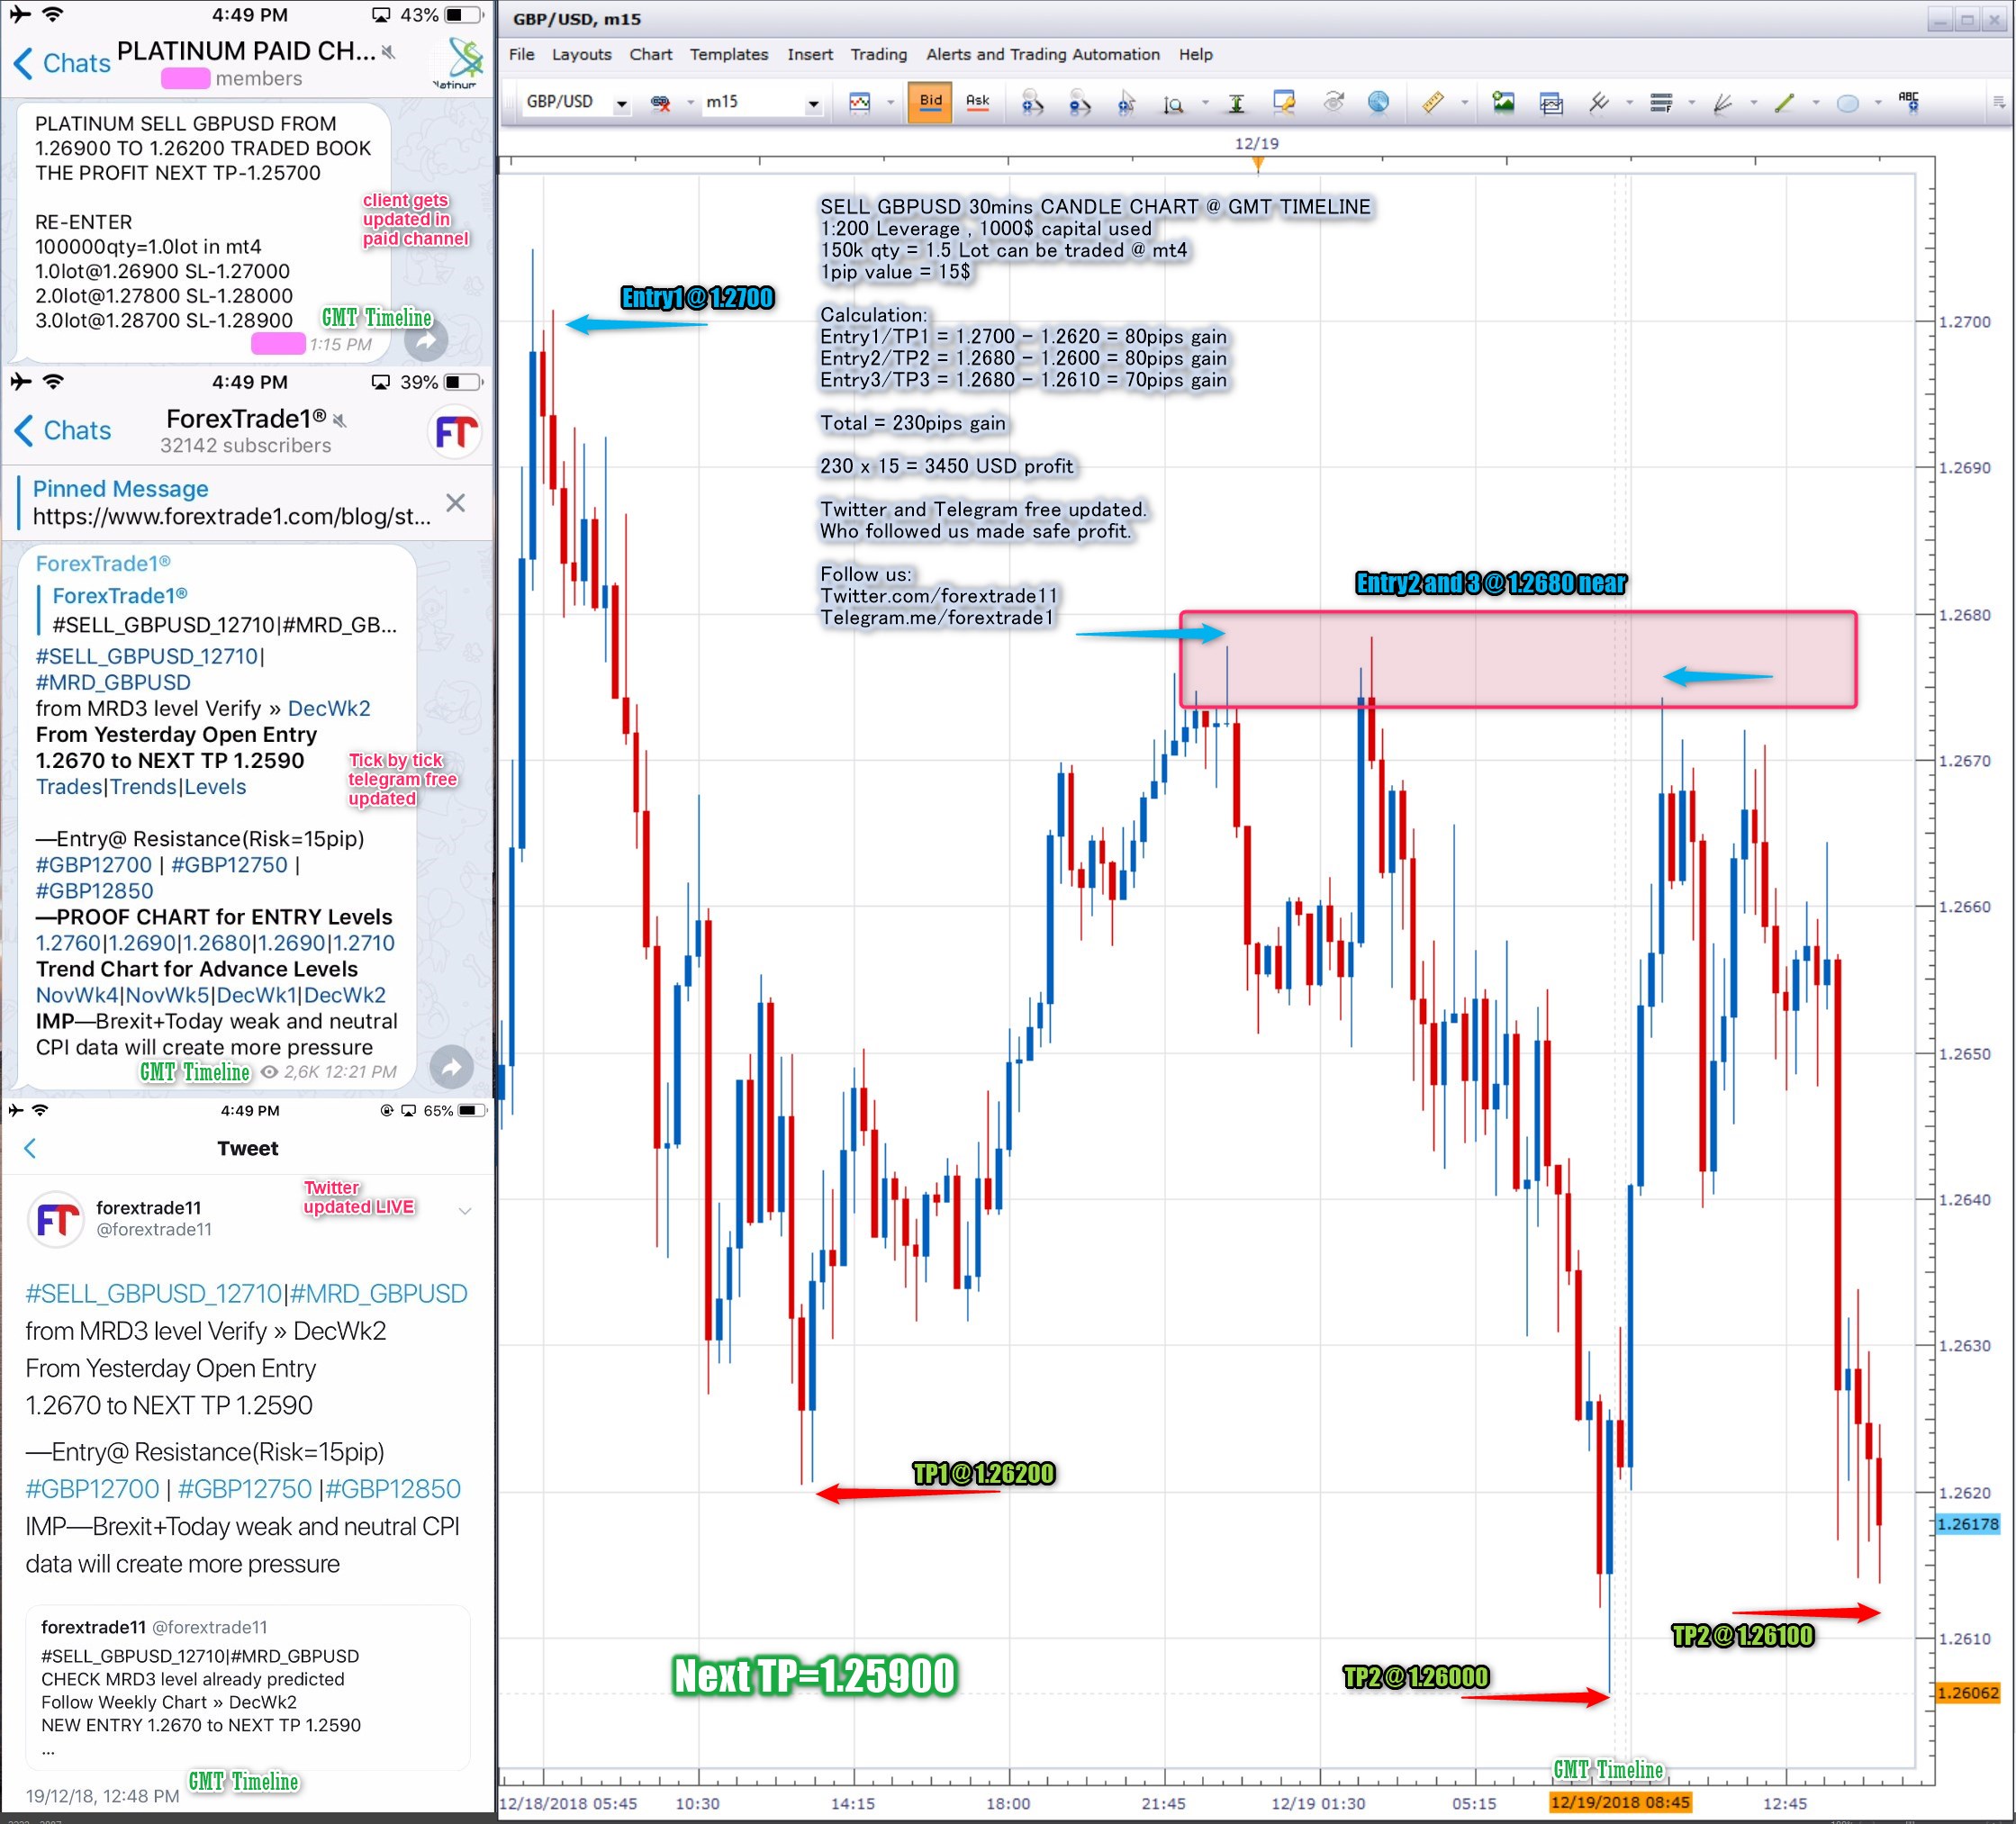Open the Templates menu

(x=728, y=54)
